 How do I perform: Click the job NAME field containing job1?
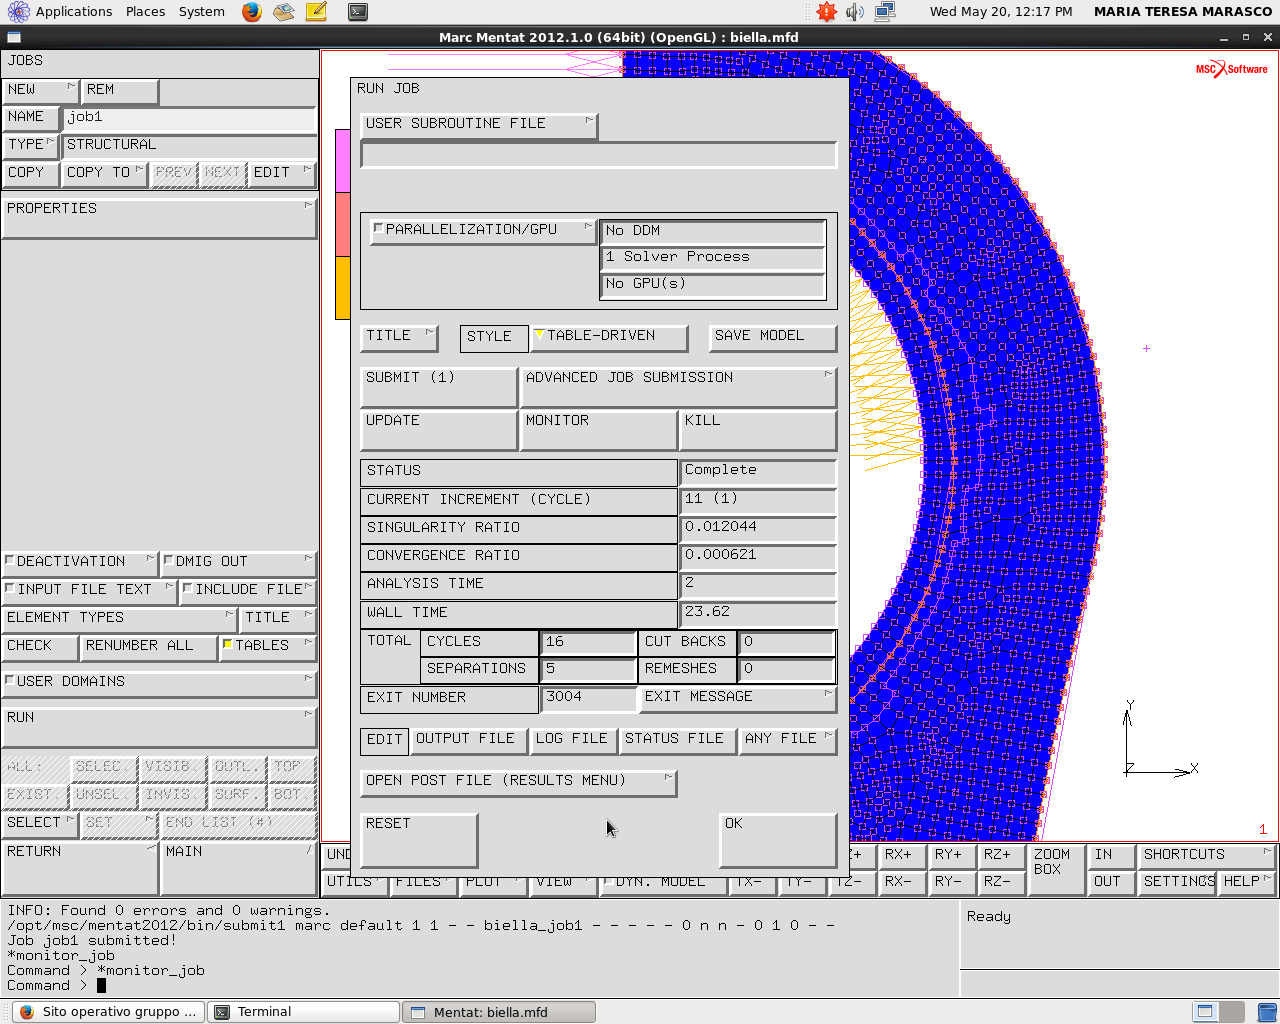190,118
